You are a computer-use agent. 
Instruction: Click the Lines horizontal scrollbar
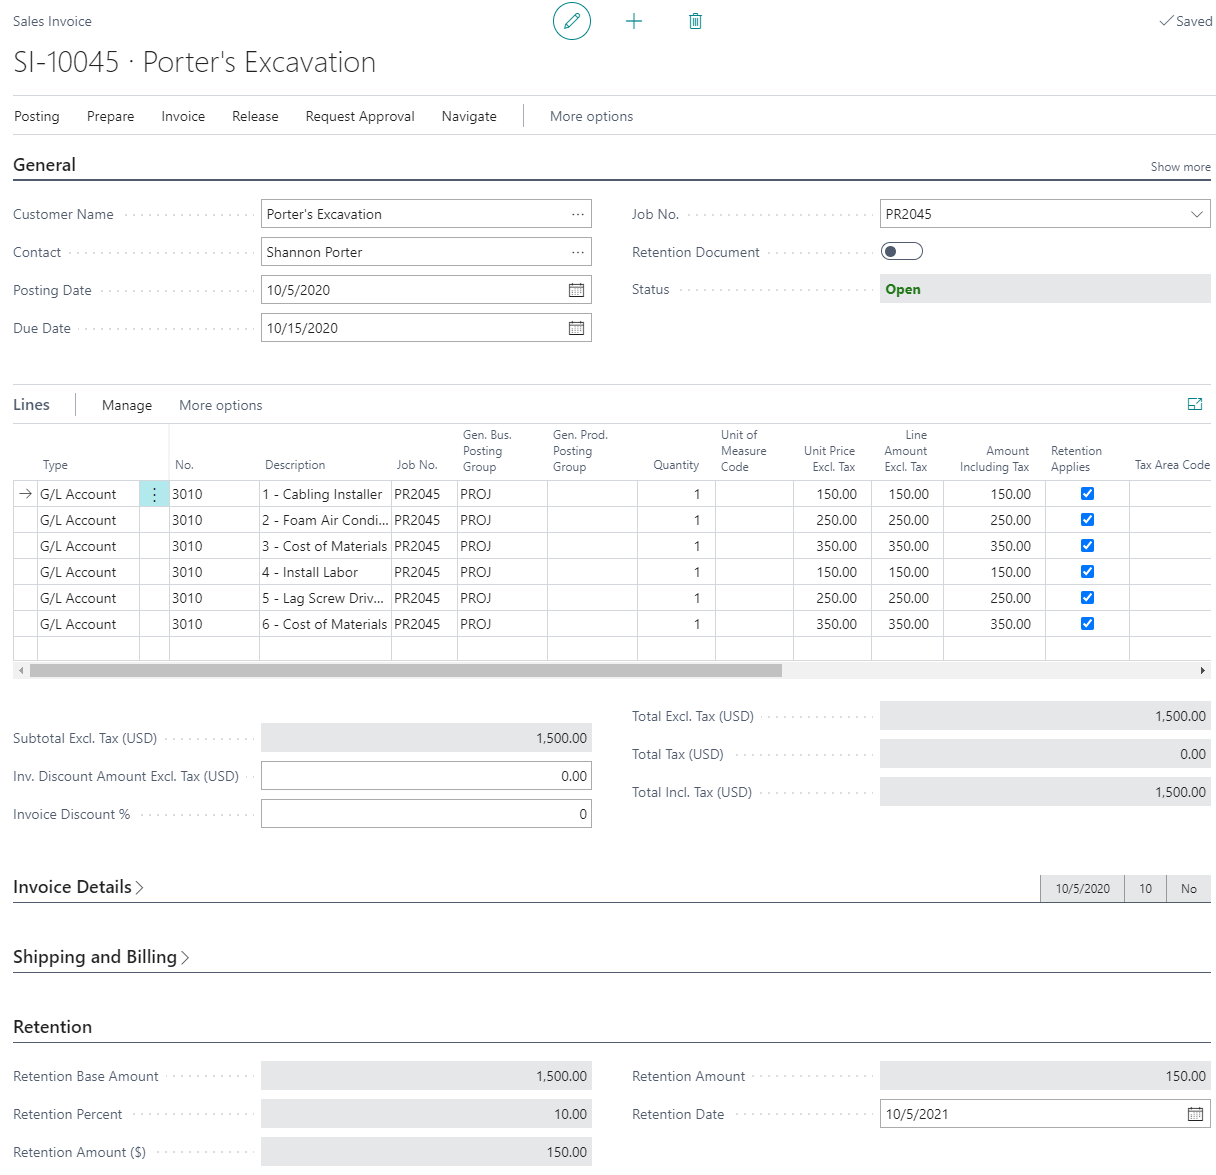(405, 670)
